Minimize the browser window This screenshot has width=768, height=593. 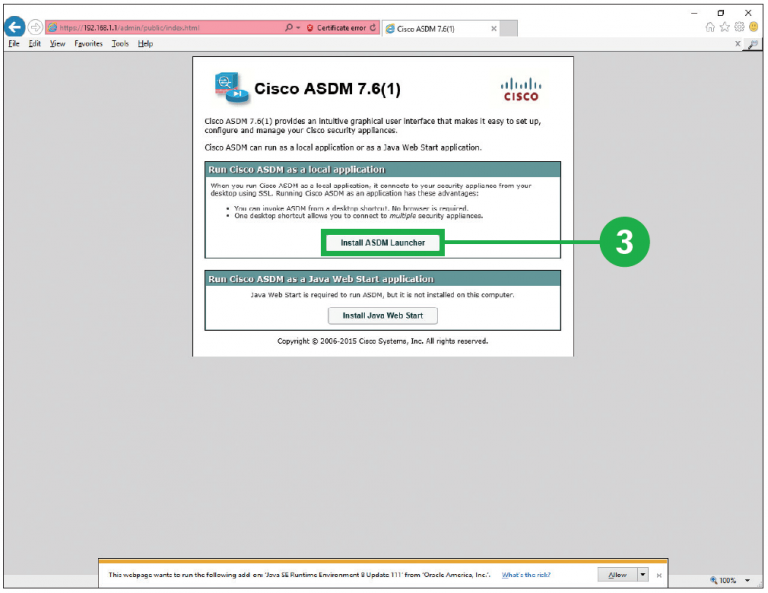[x=694, y=13]
